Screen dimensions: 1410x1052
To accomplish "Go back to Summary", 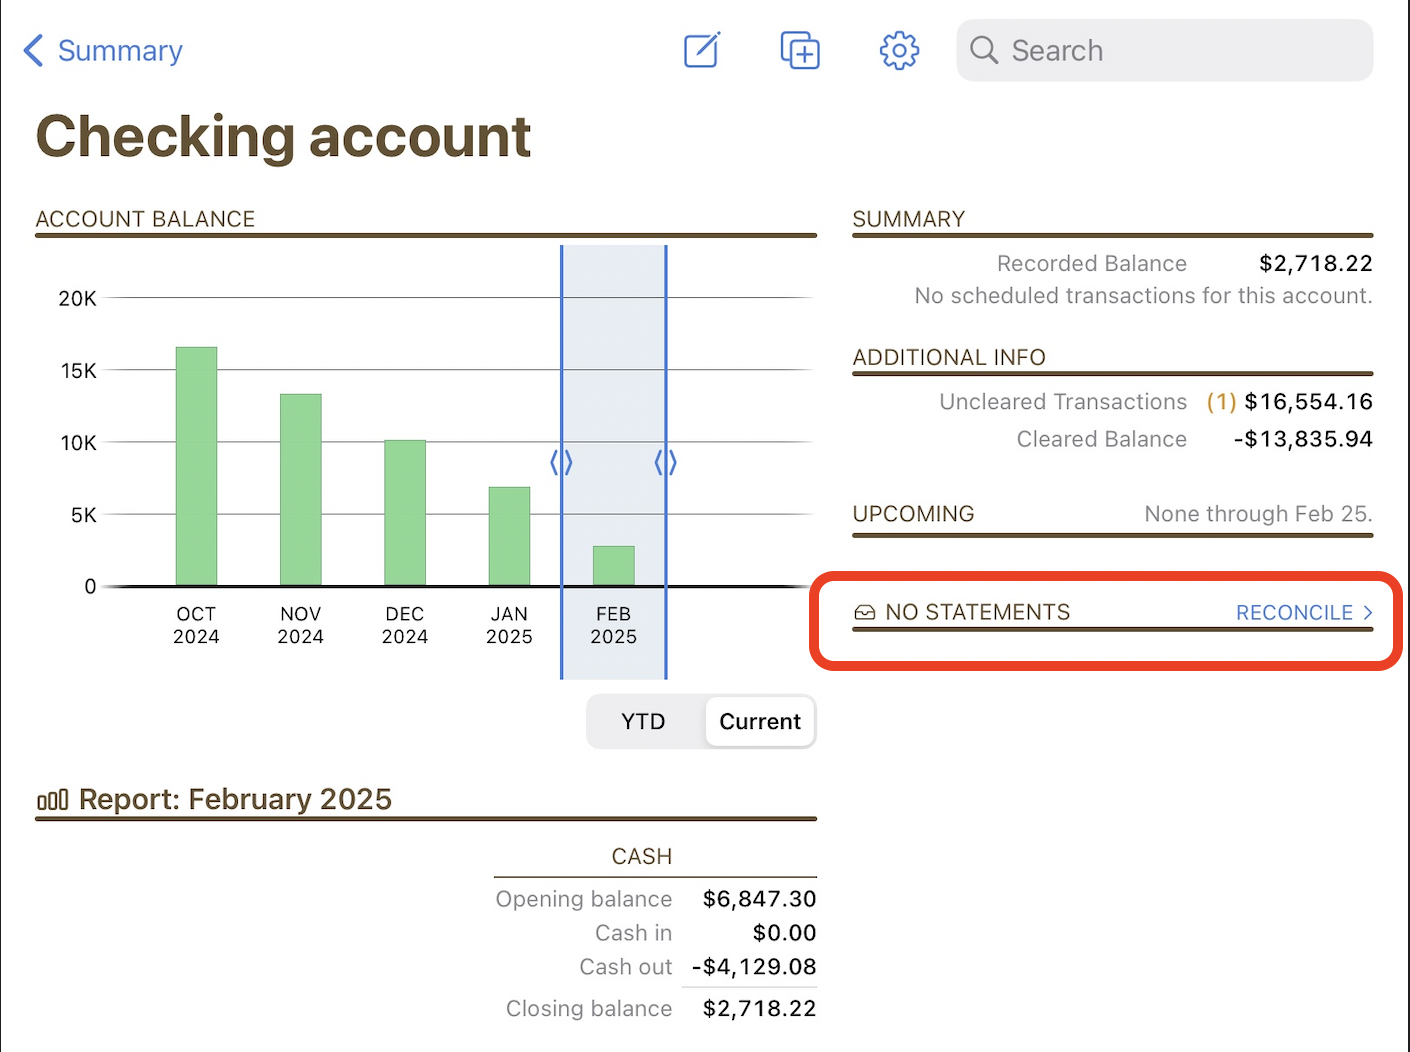I will pyautogui.click(x=120, y=50).
